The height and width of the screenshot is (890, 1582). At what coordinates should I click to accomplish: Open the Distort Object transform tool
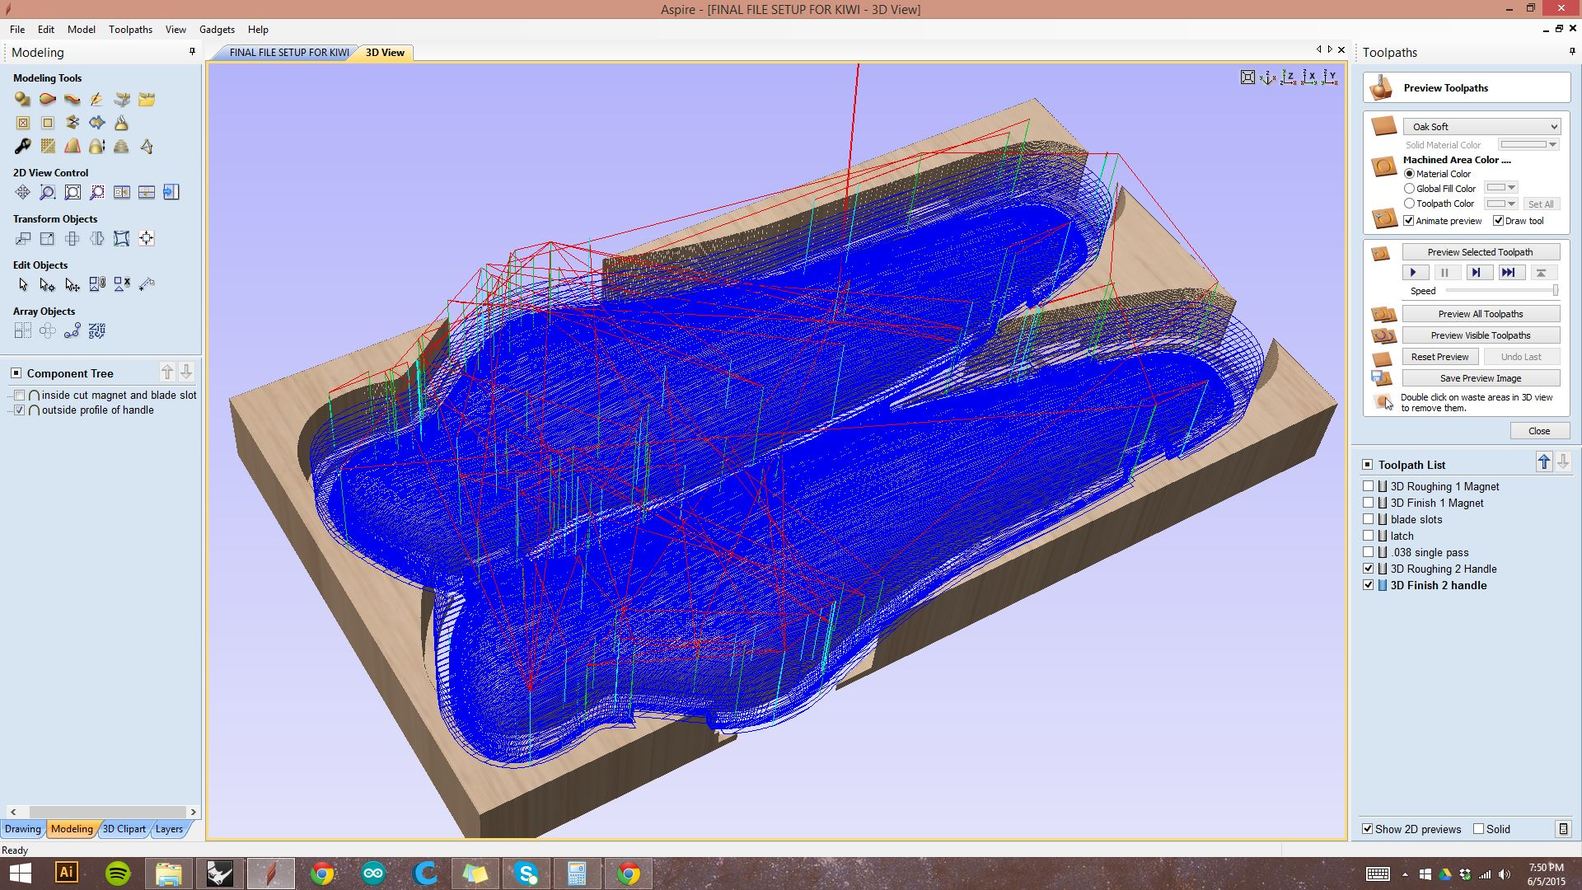[x=121, y=238]
